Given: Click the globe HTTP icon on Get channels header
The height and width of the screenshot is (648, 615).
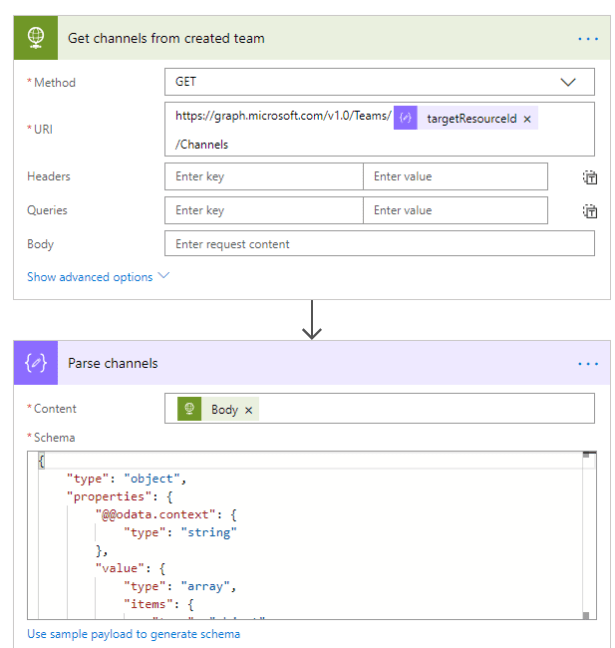Looking at the screenshot, I should tap(36, 38).
